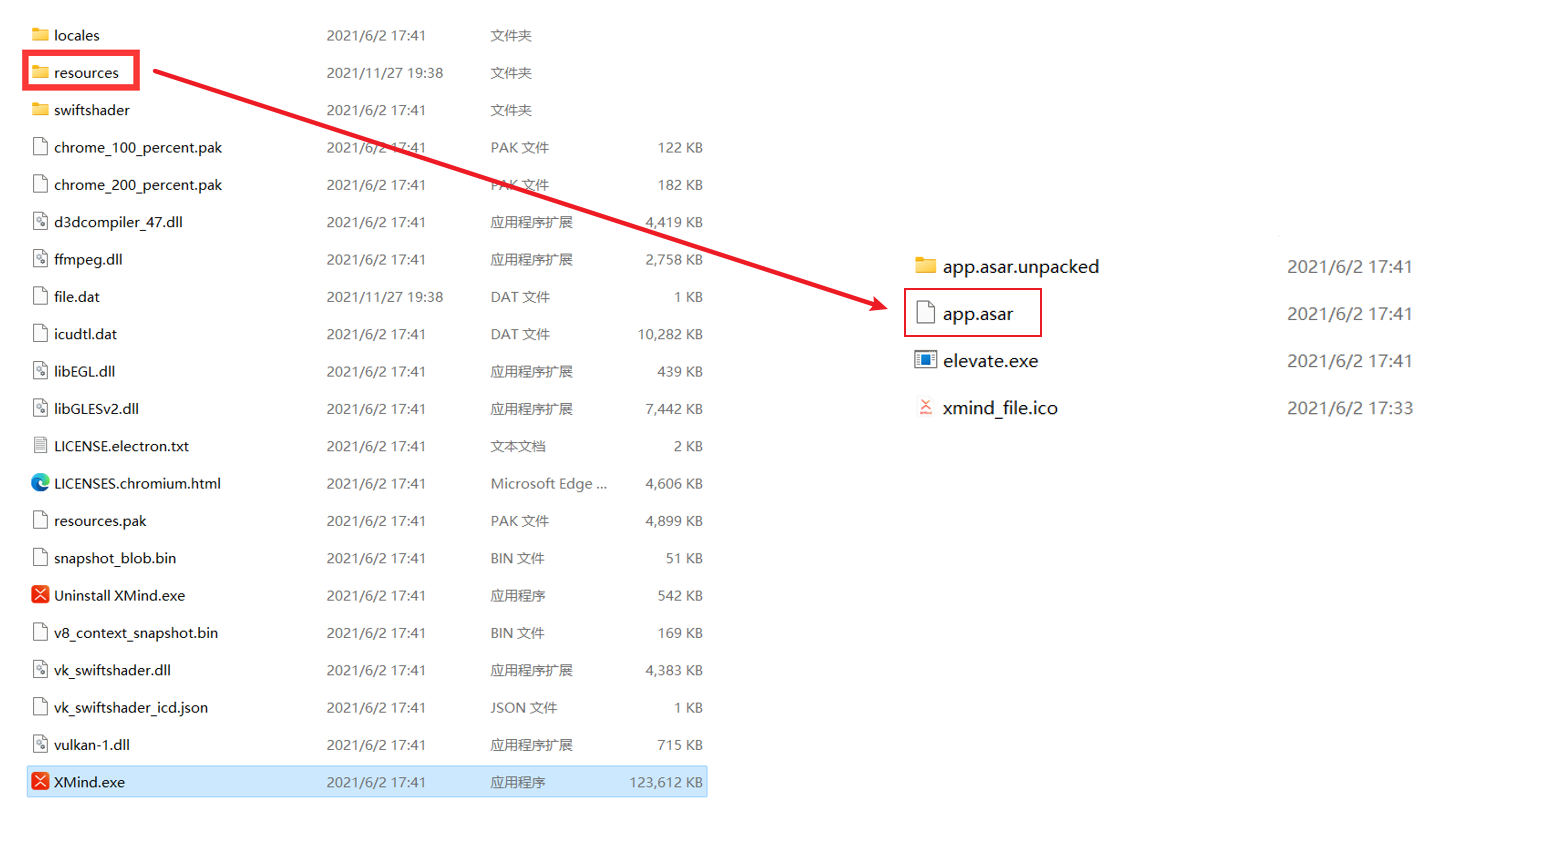Click the '7,442 KB' size of libGLESv2.dll
1548x868 pixels.
tap(674, 408)
